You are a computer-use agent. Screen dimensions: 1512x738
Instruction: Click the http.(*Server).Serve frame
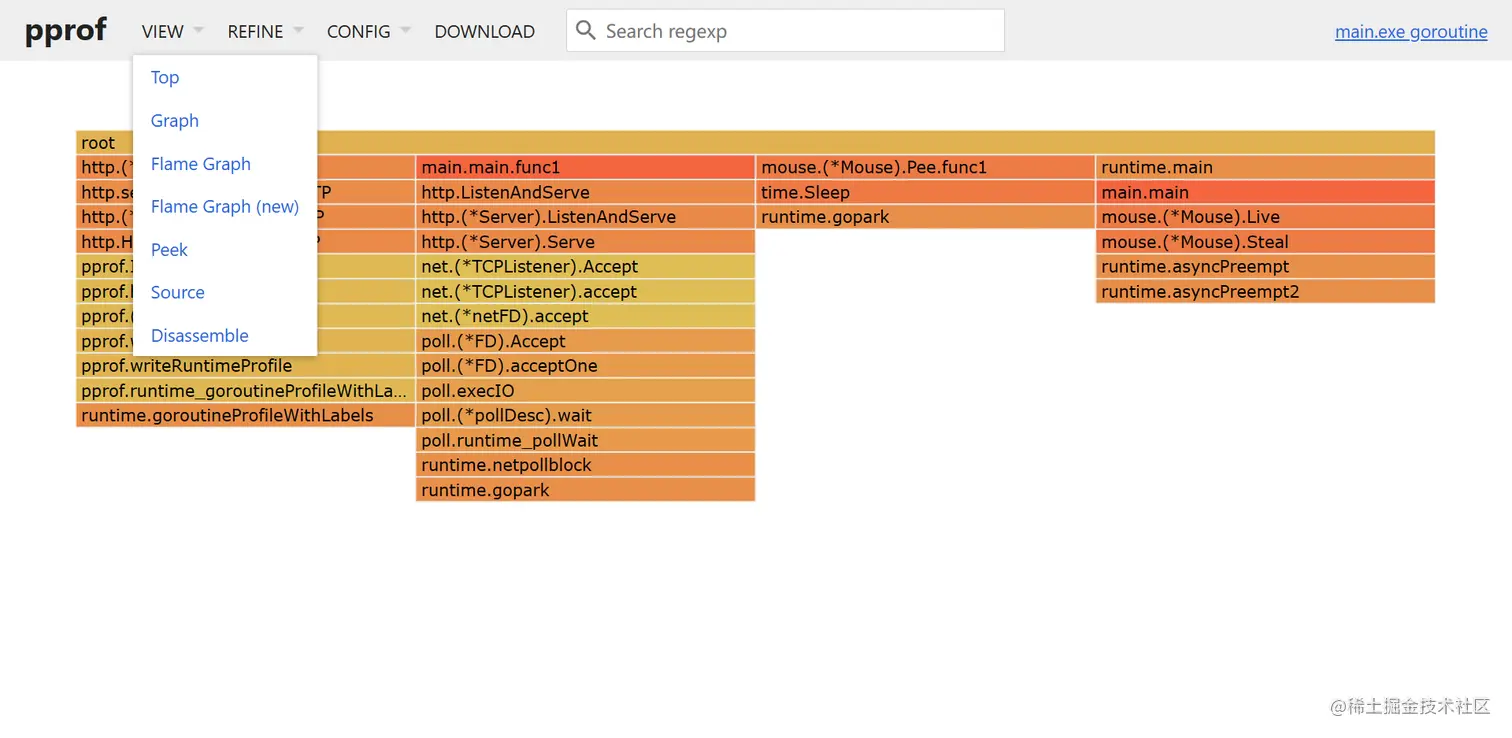(x=585, y=242)
